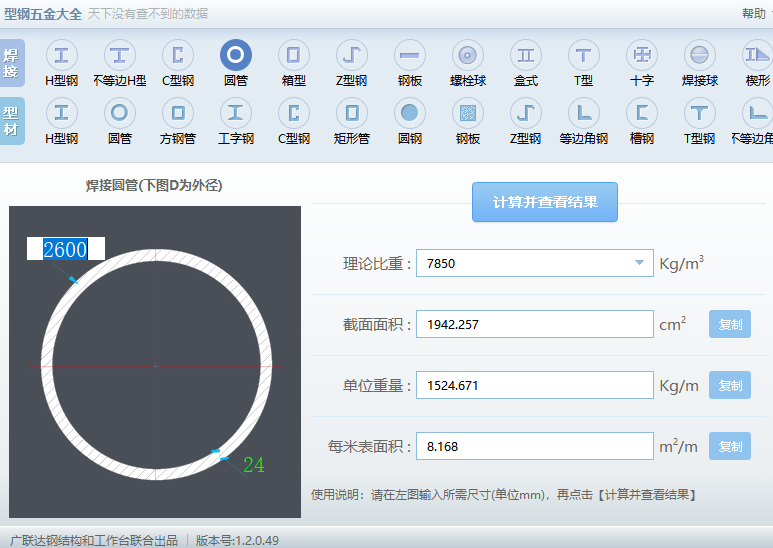Click the 截面面积 result field
The height and width of the screenshot is (548, 773).
[535, 324]
